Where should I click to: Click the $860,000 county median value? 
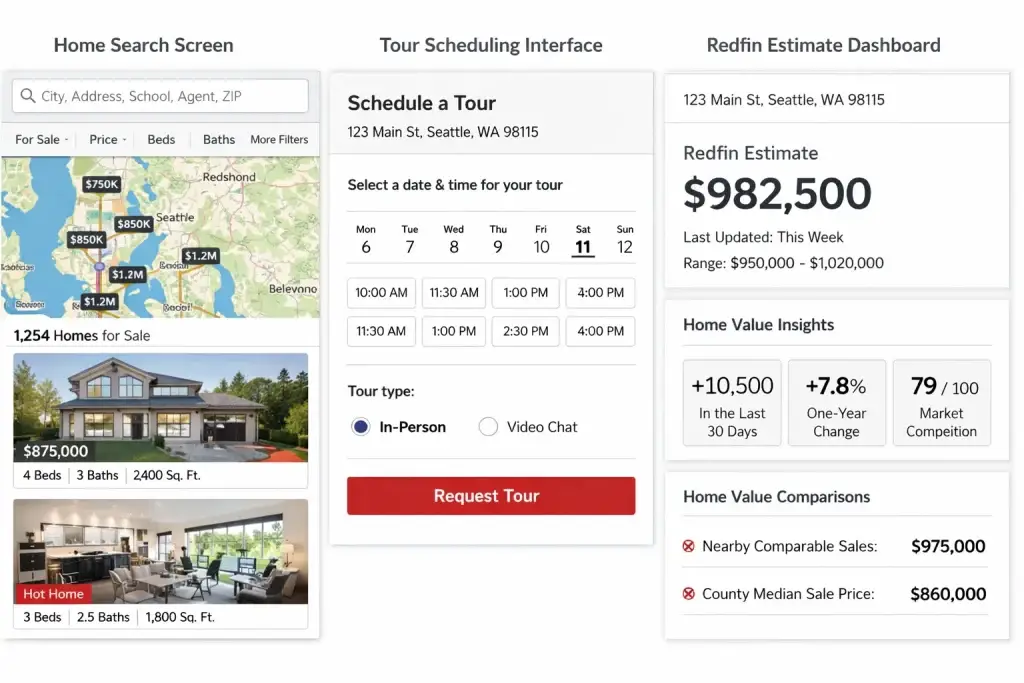(948, 594)
